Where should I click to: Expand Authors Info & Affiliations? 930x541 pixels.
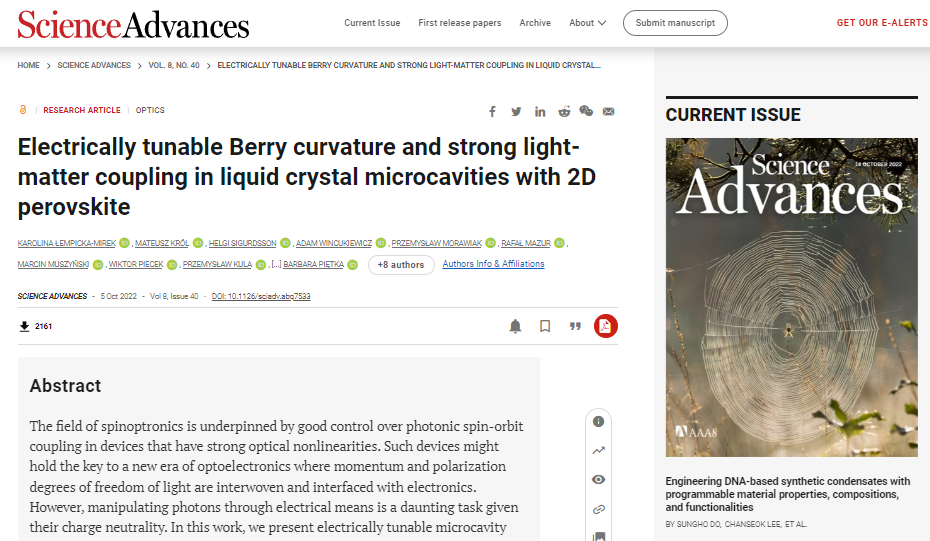493,264
